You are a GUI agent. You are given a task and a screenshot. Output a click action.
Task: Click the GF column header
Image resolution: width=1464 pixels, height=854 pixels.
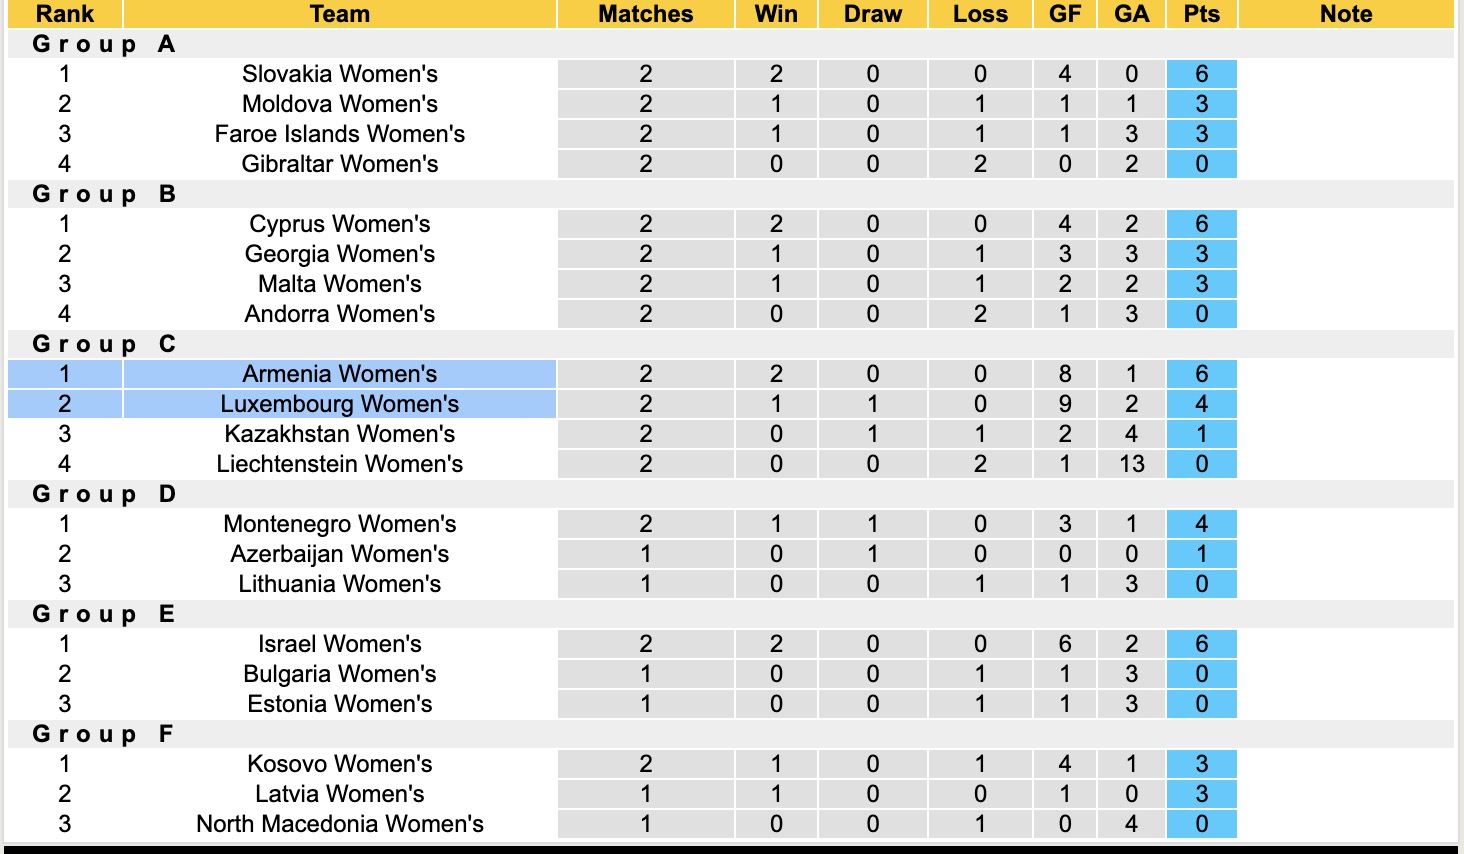pos(1064,14)
